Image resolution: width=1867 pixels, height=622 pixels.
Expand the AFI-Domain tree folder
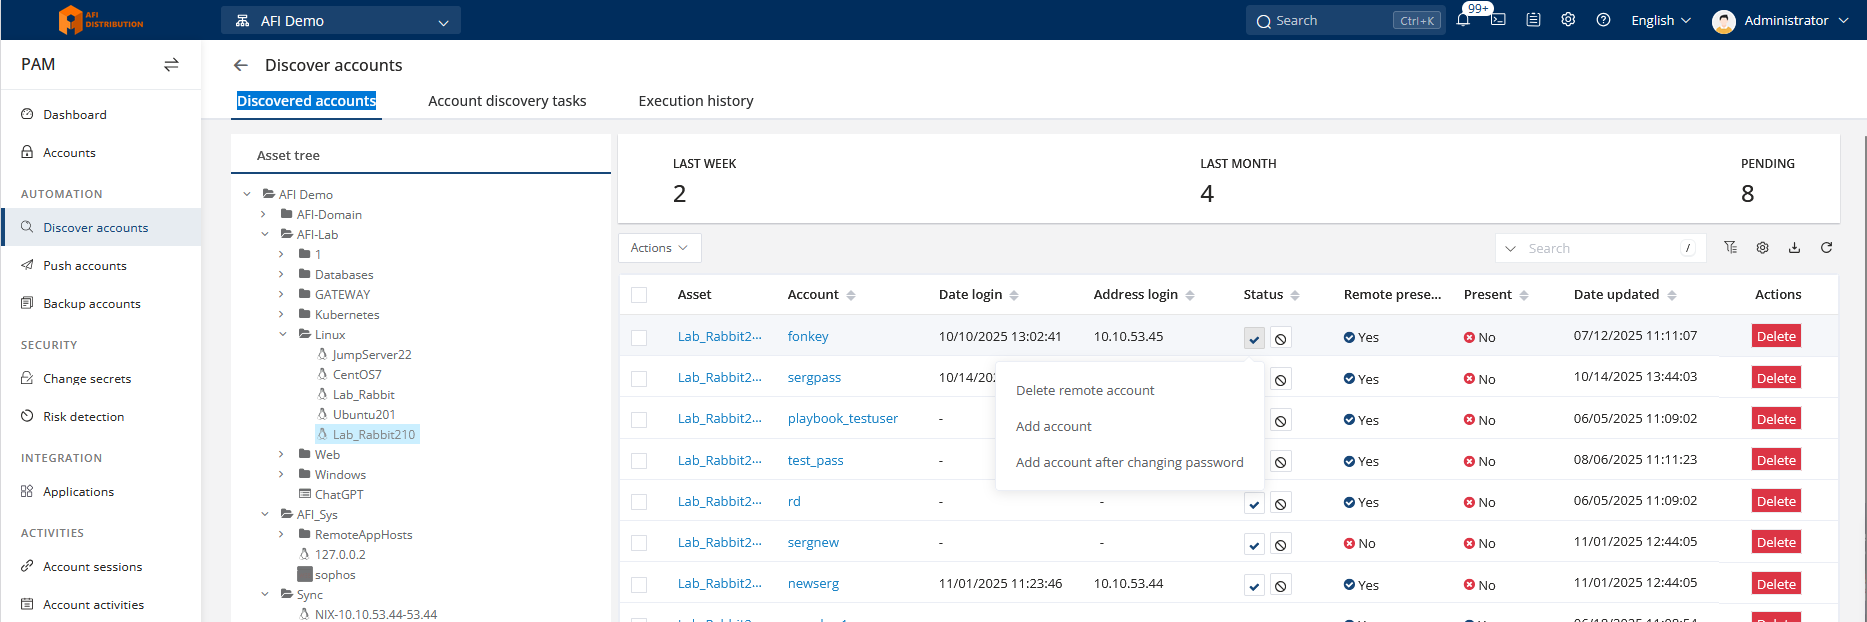pos(264,214)
